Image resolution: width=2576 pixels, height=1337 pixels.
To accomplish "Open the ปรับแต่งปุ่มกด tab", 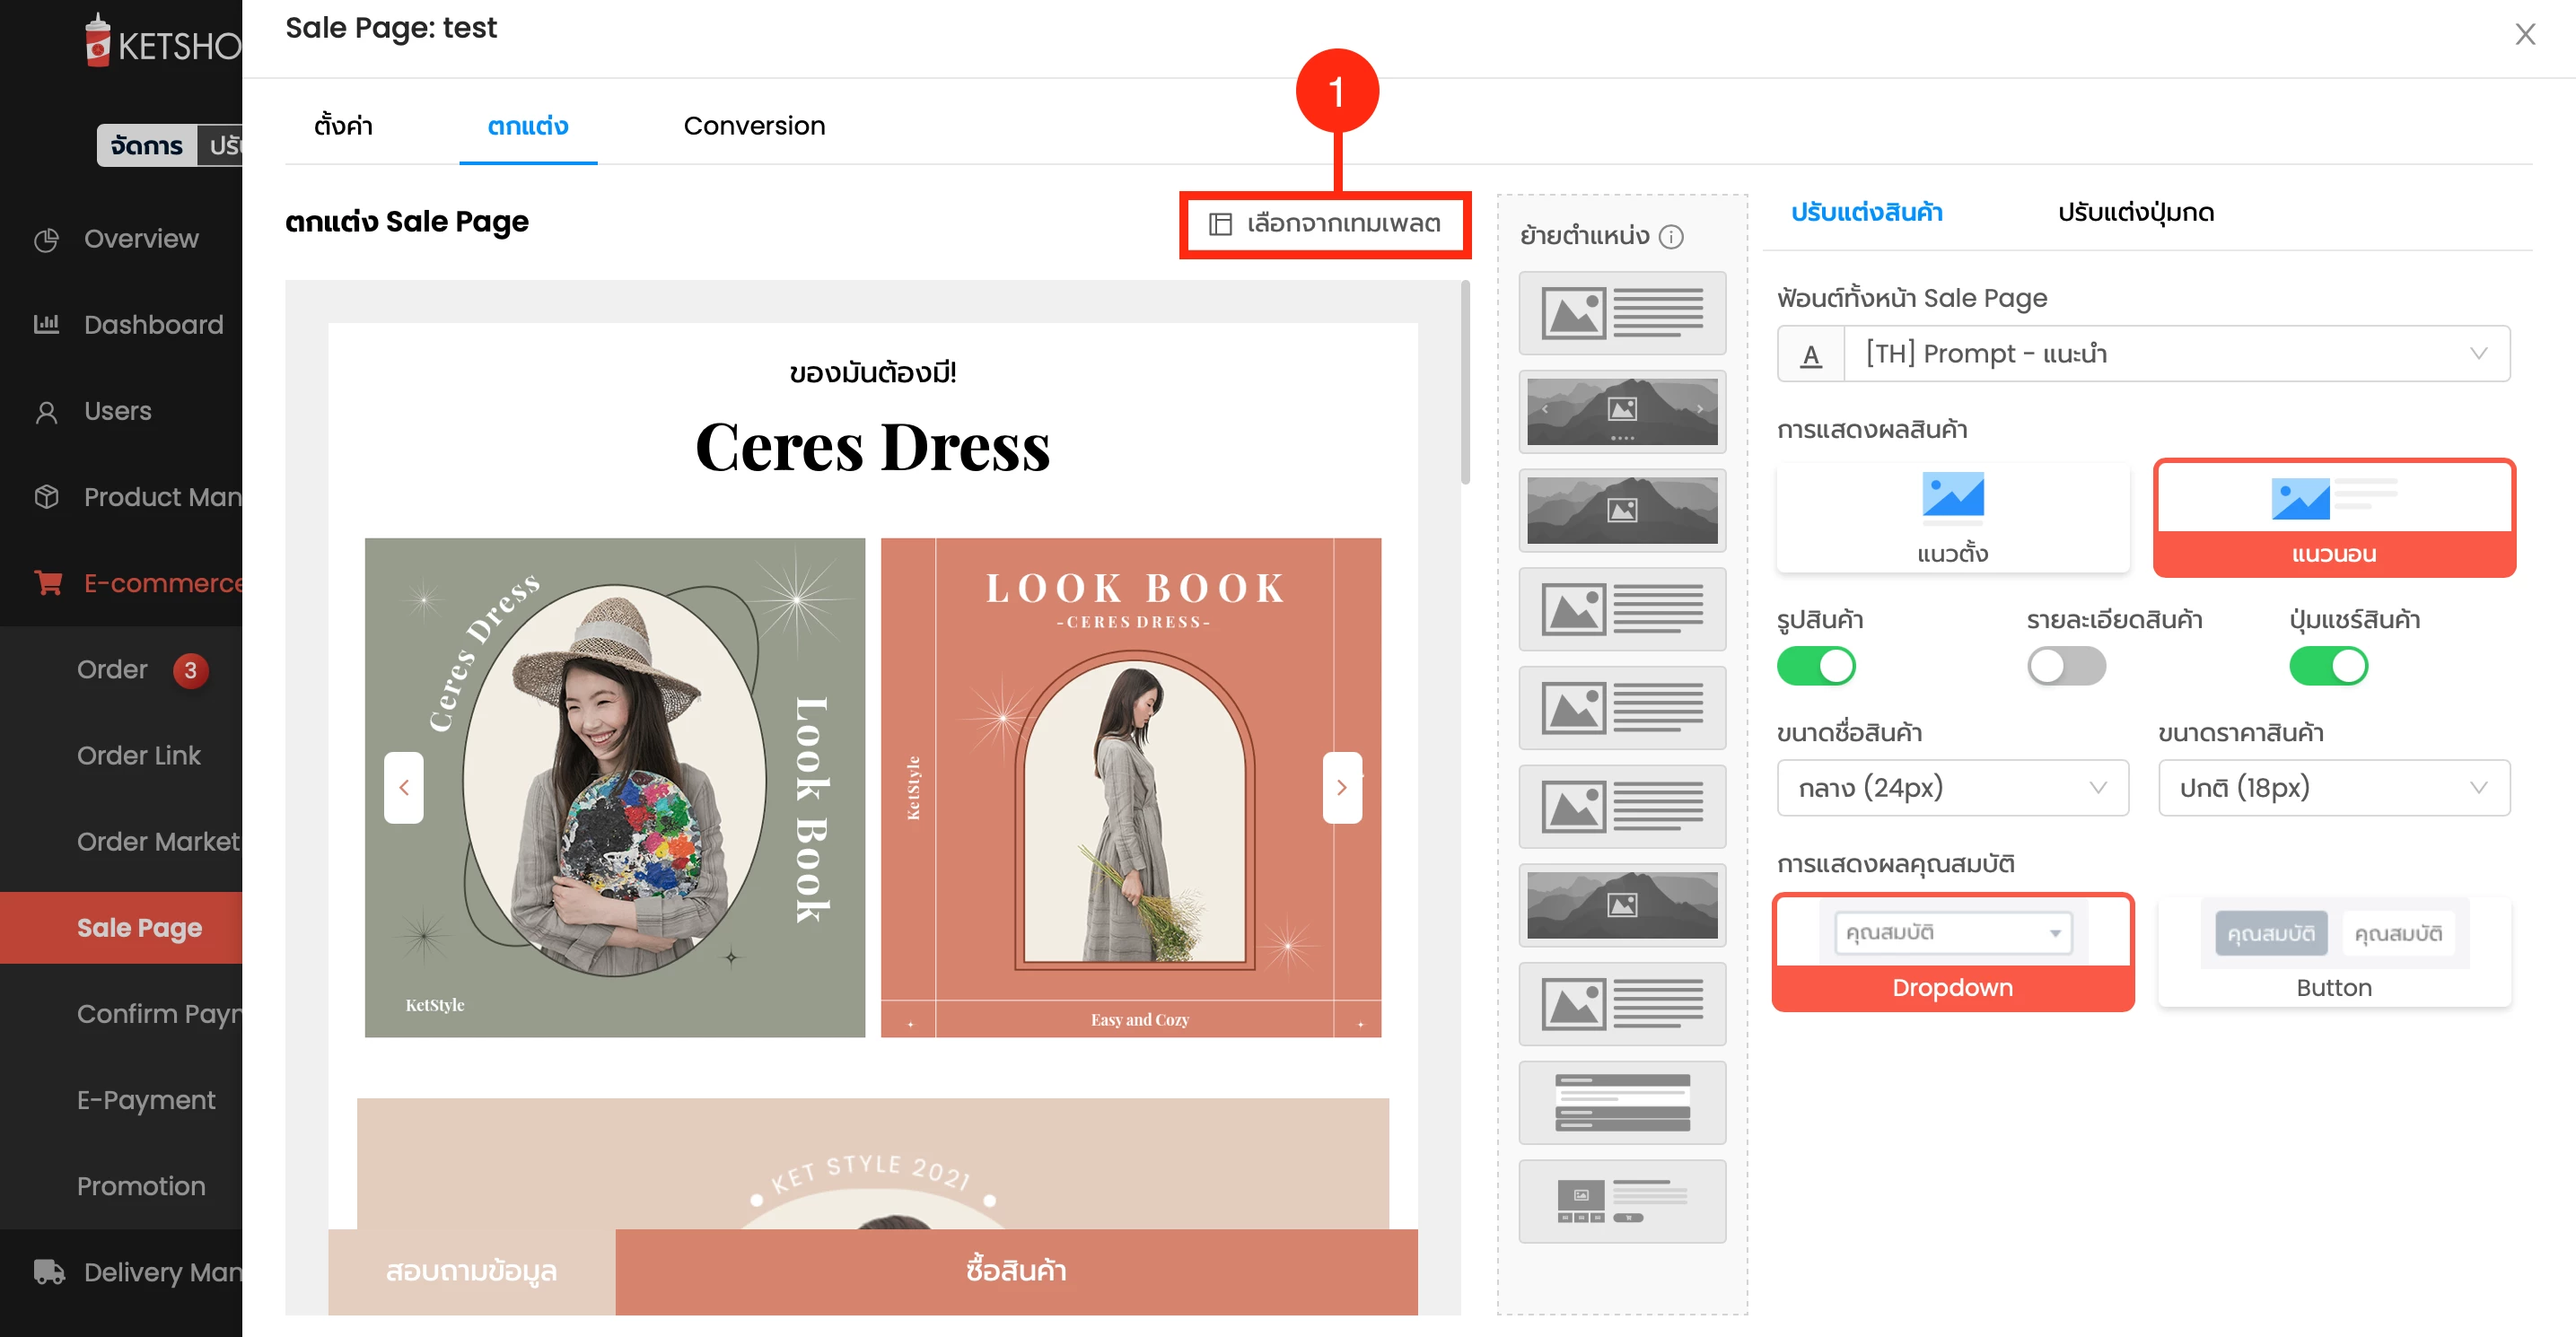I will tap(2135, 212).
